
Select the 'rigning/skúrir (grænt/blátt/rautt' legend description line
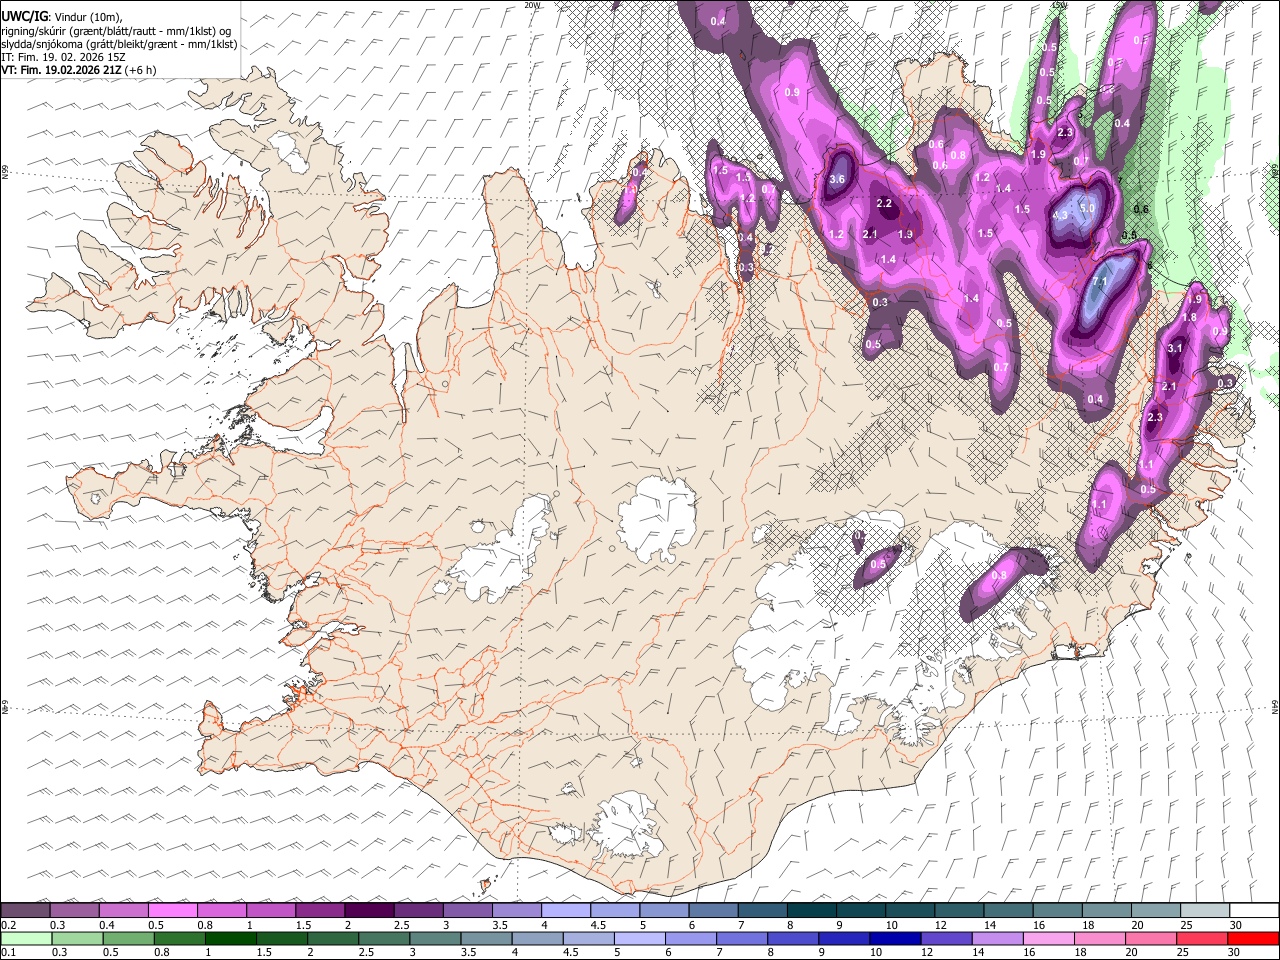pos(116,31)
